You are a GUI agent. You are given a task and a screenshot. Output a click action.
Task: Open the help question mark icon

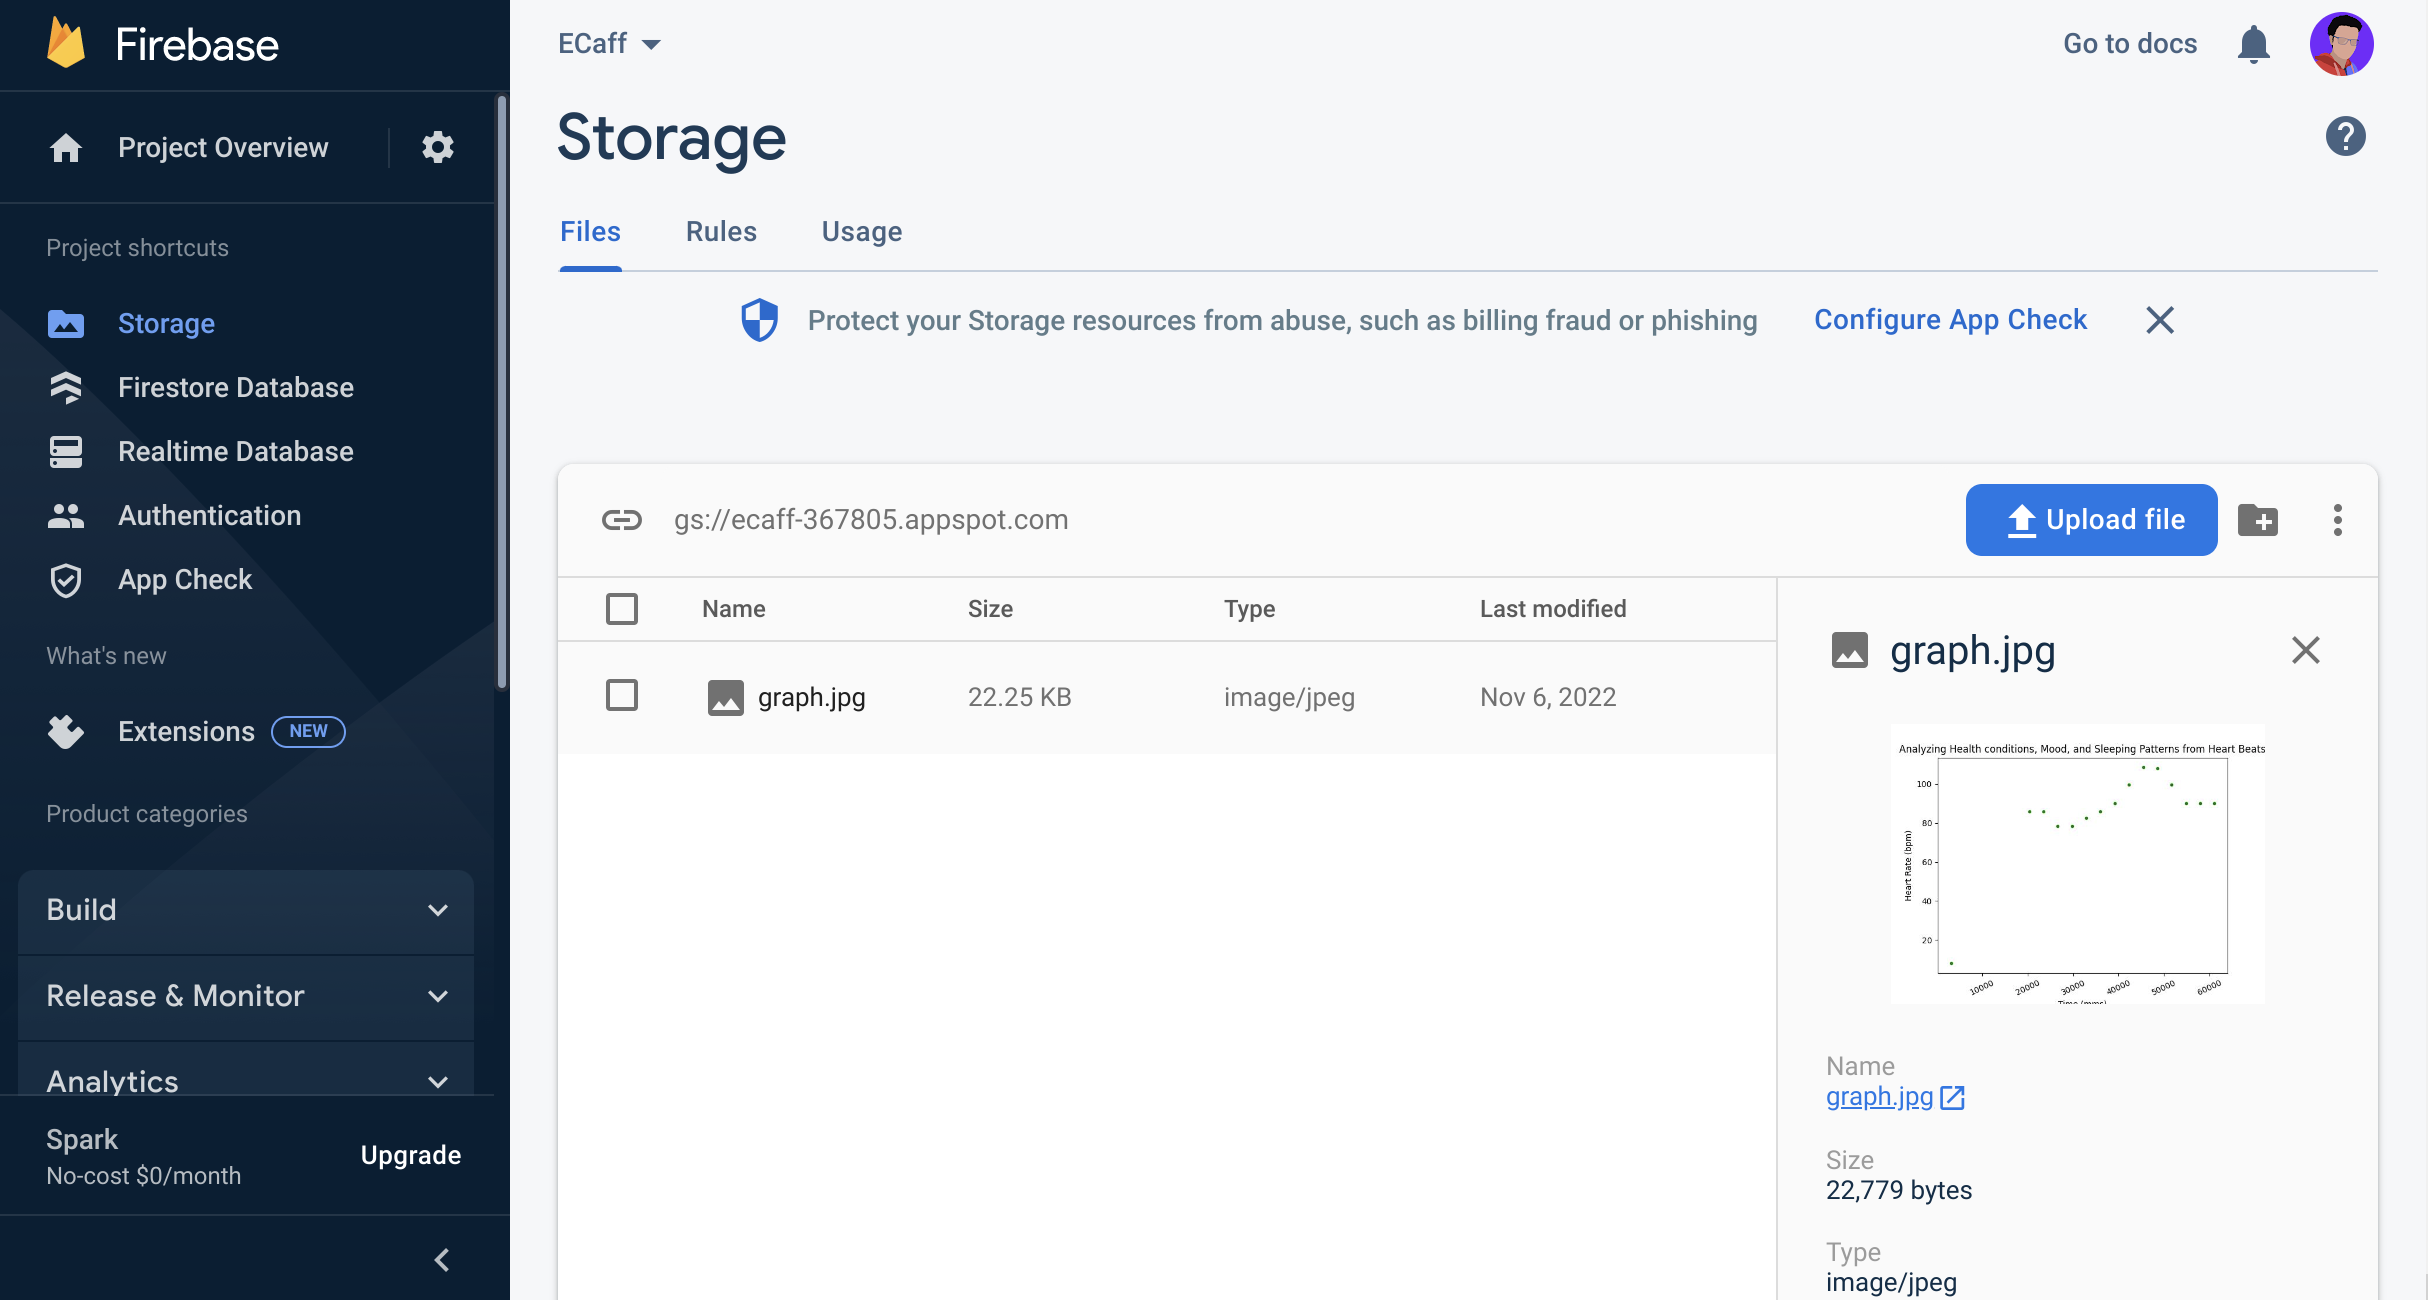click(2344, 136)
